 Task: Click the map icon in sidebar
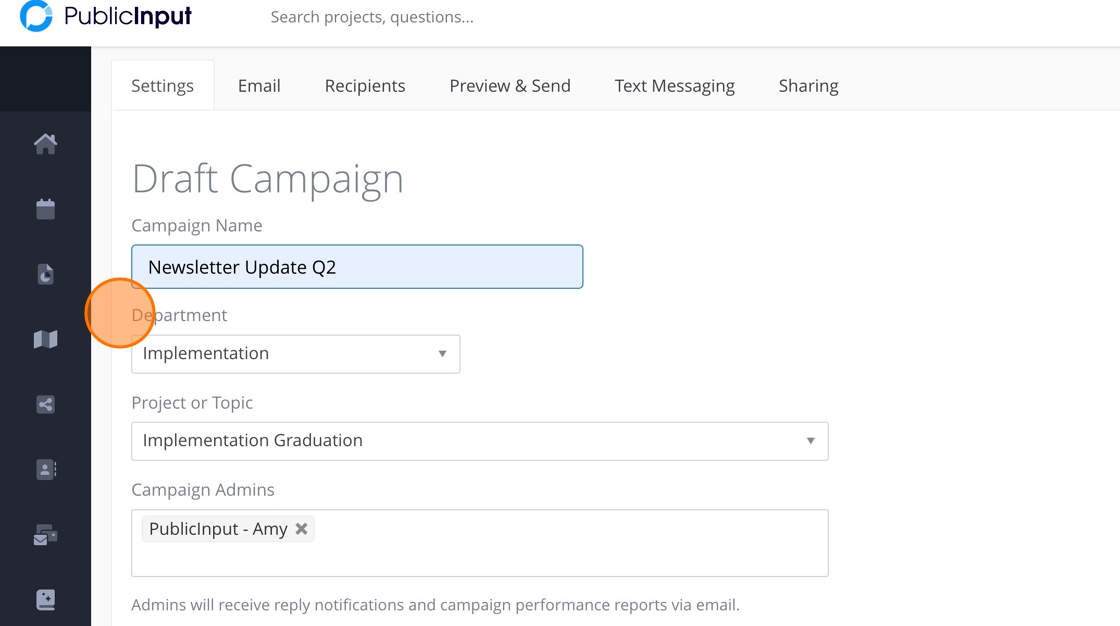click(45, 340)
